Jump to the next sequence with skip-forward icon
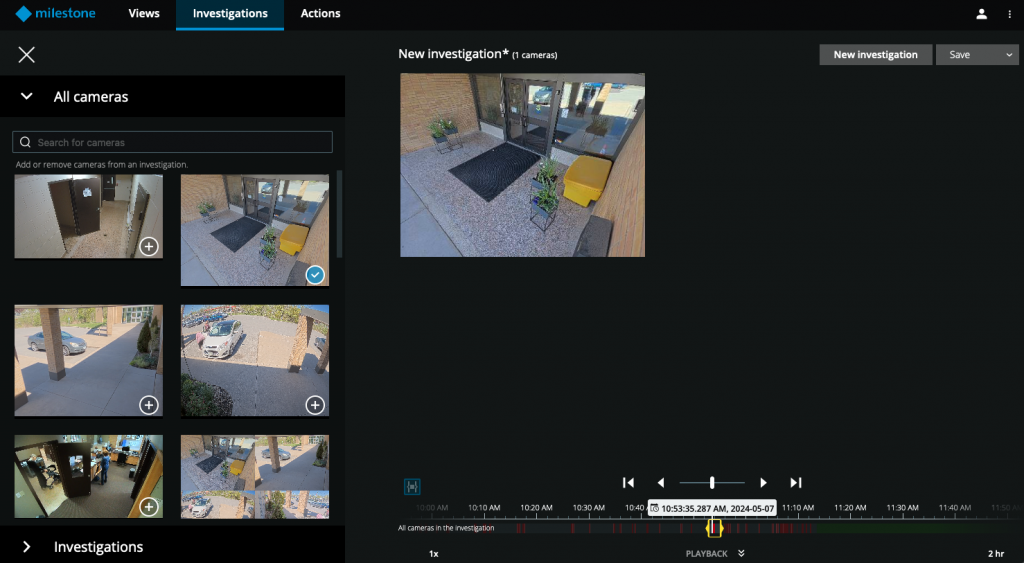The image size is (1024, 563). (796, 483)
